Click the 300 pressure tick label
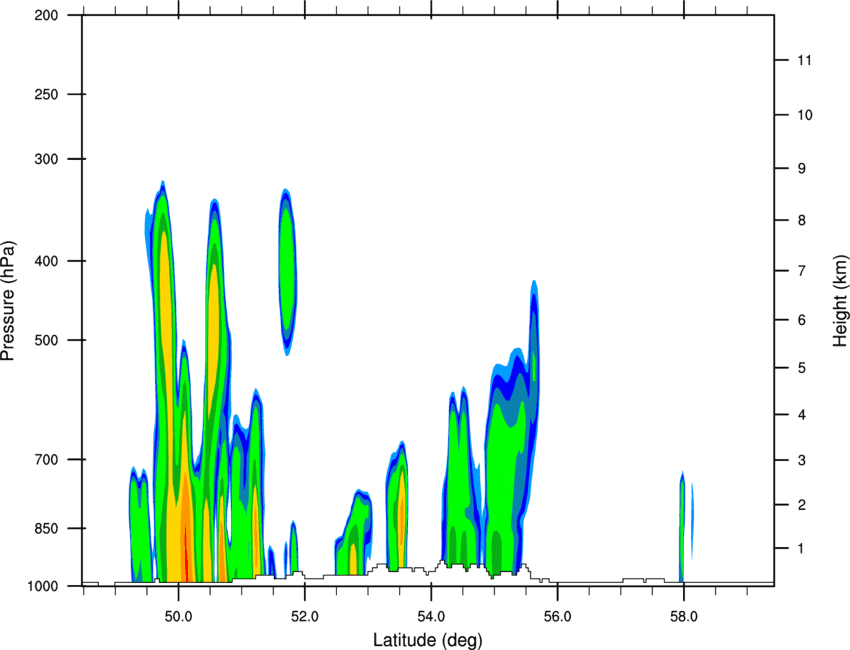 [46, 159]
